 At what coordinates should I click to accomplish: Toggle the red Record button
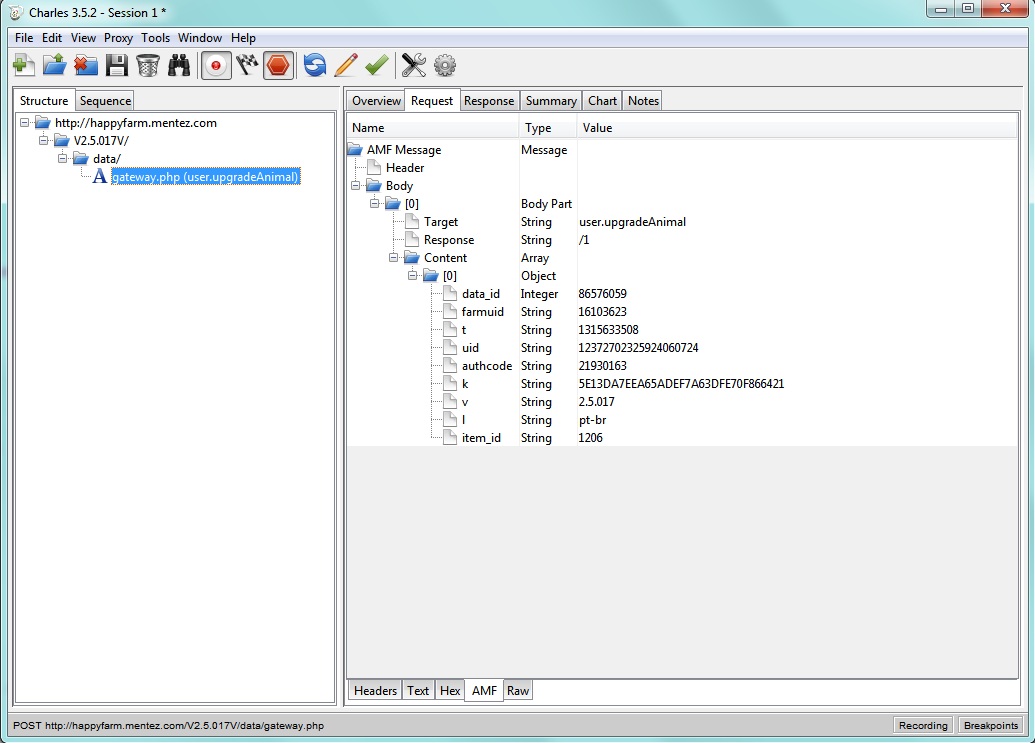point(216,65)
